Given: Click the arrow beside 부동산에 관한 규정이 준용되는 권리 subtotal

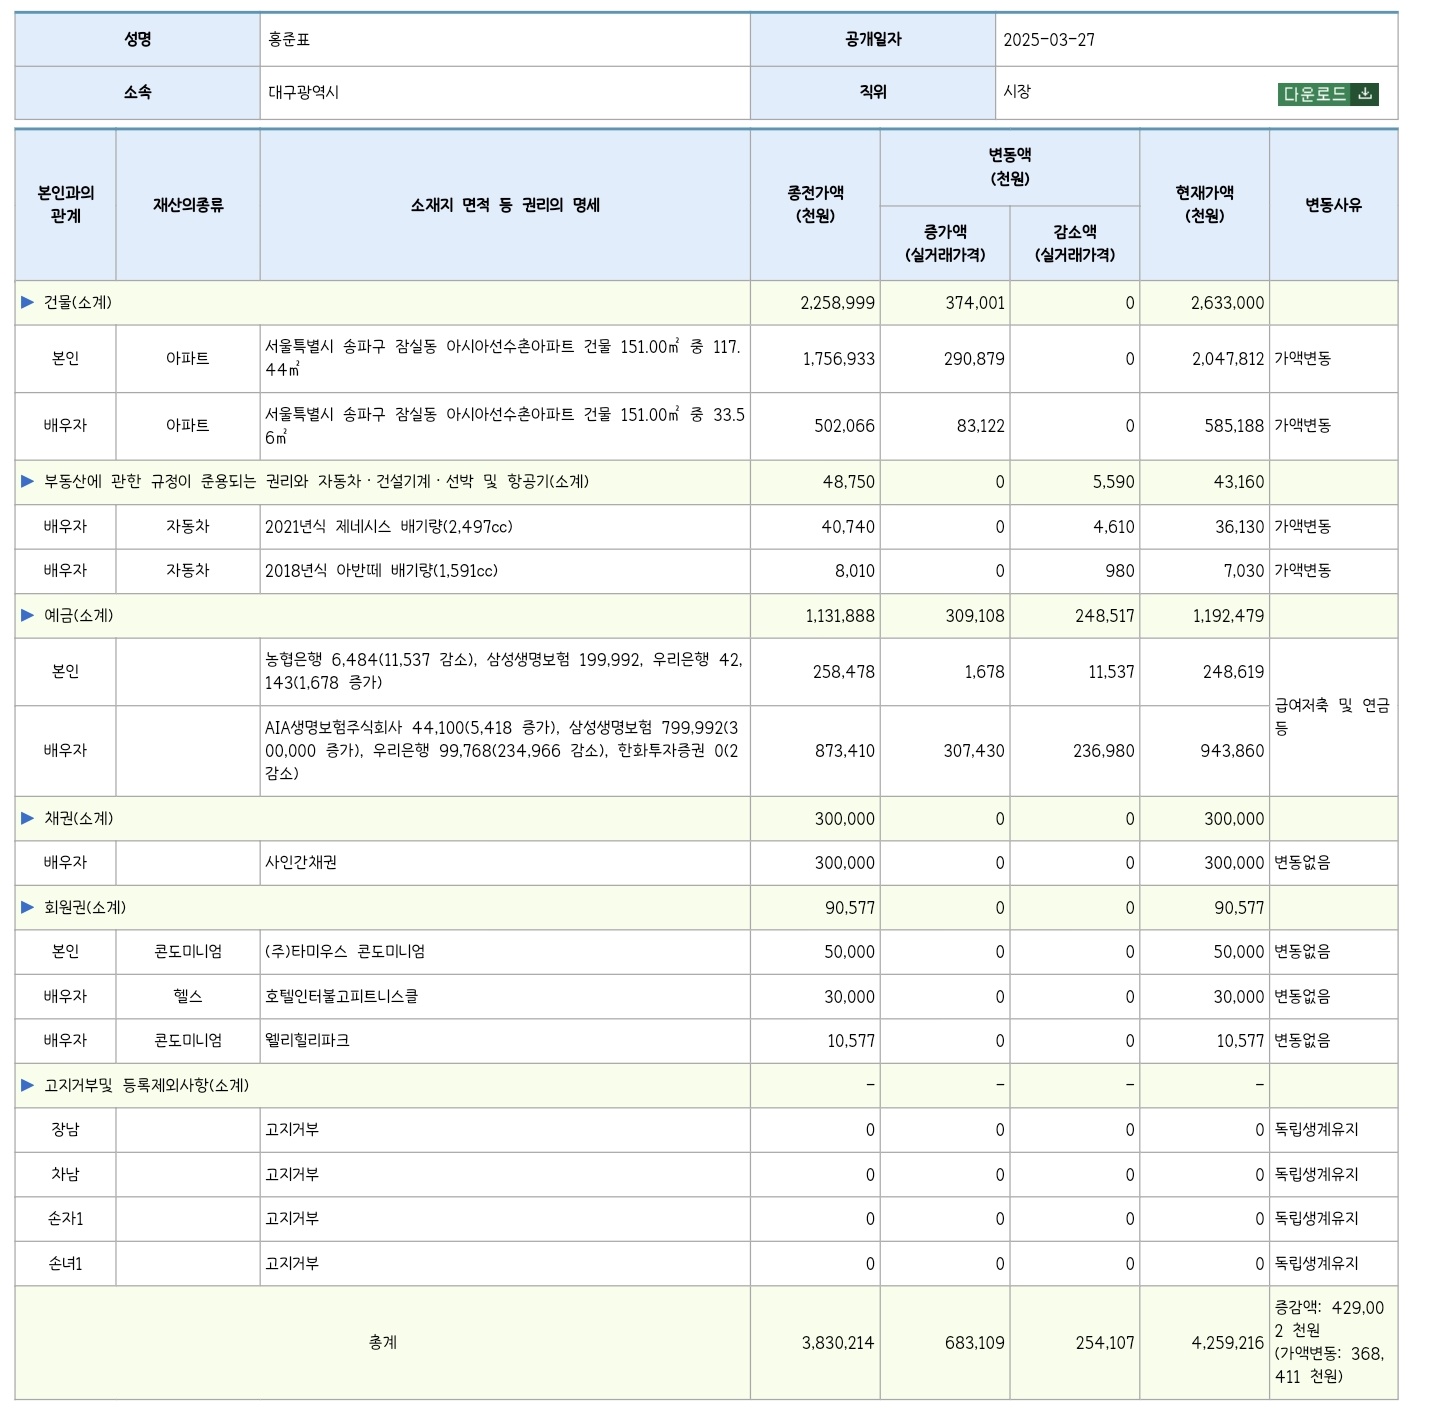Looking at the screenshot, I should [28, 481].
